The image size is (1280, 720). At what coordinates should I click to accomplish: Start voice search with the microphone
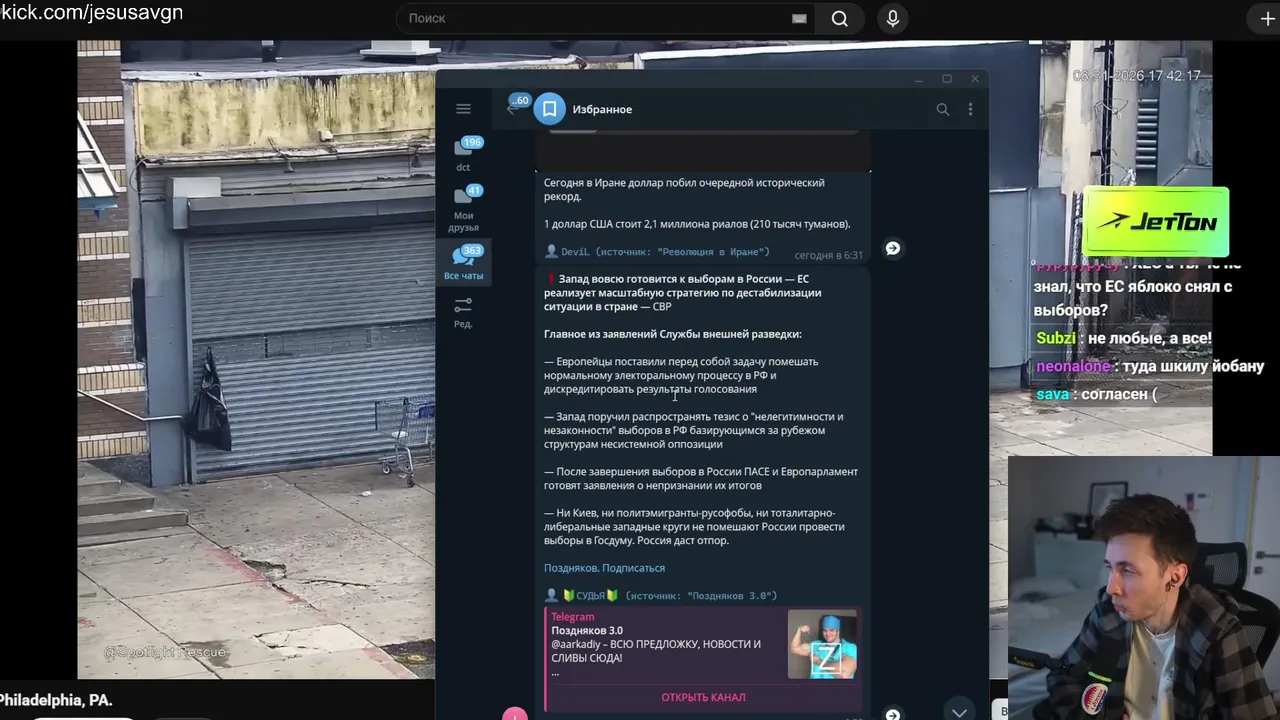893,18
